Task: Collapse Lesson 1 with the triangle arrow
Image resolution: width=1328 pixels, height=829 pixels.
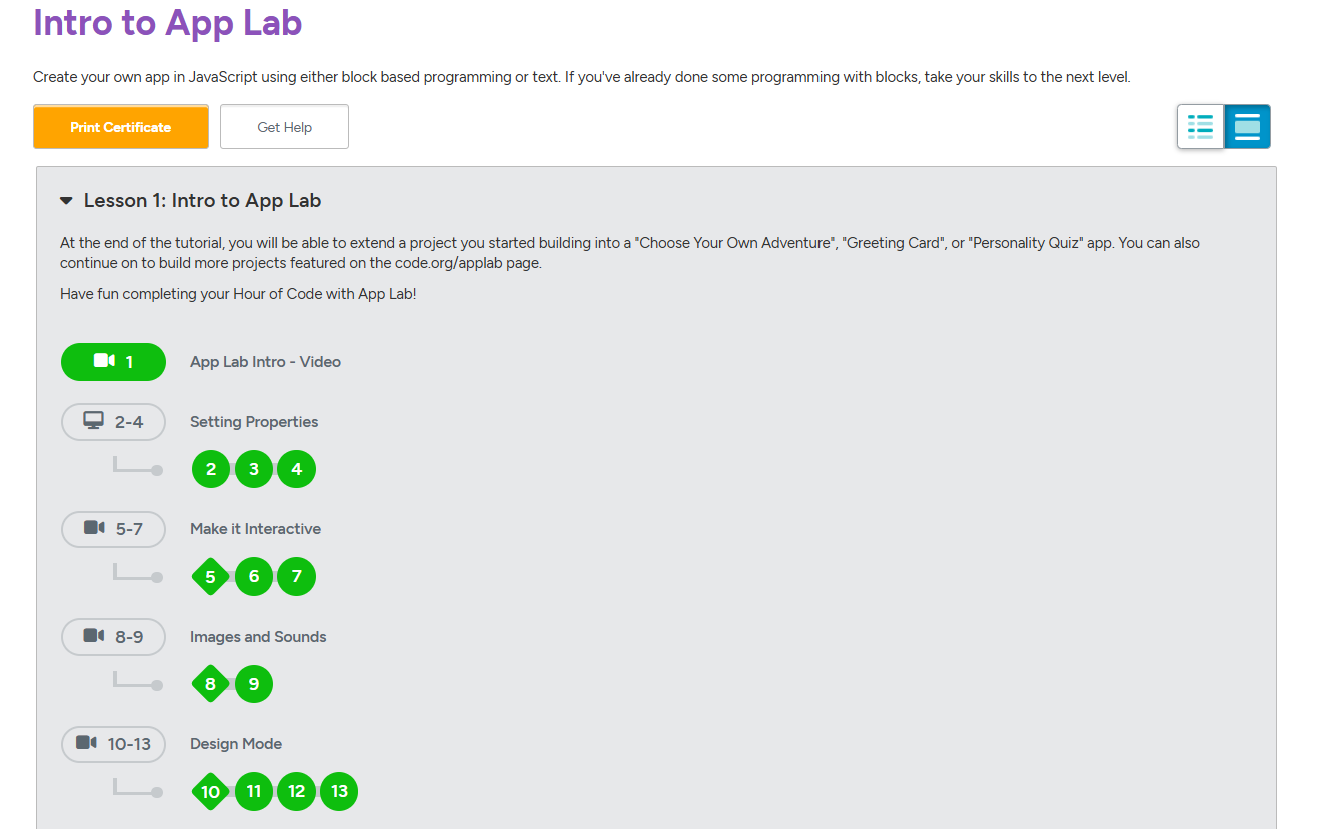Action: coord(66,201)
